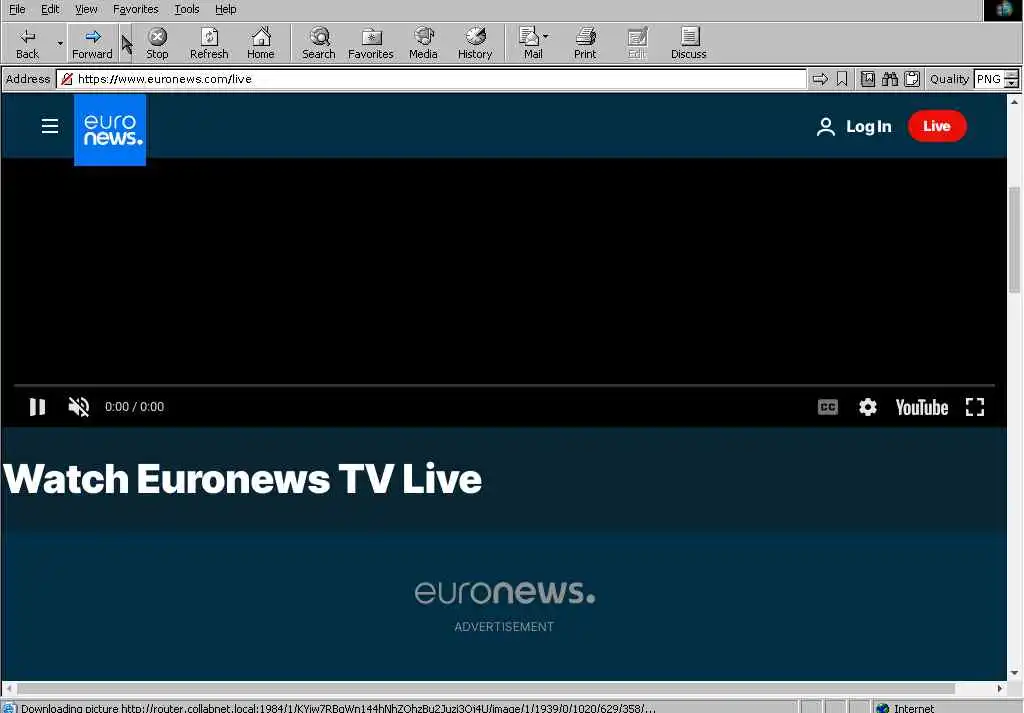Show browsing History from the toolbar
1024x713 pixels.
tap(475, 43)
